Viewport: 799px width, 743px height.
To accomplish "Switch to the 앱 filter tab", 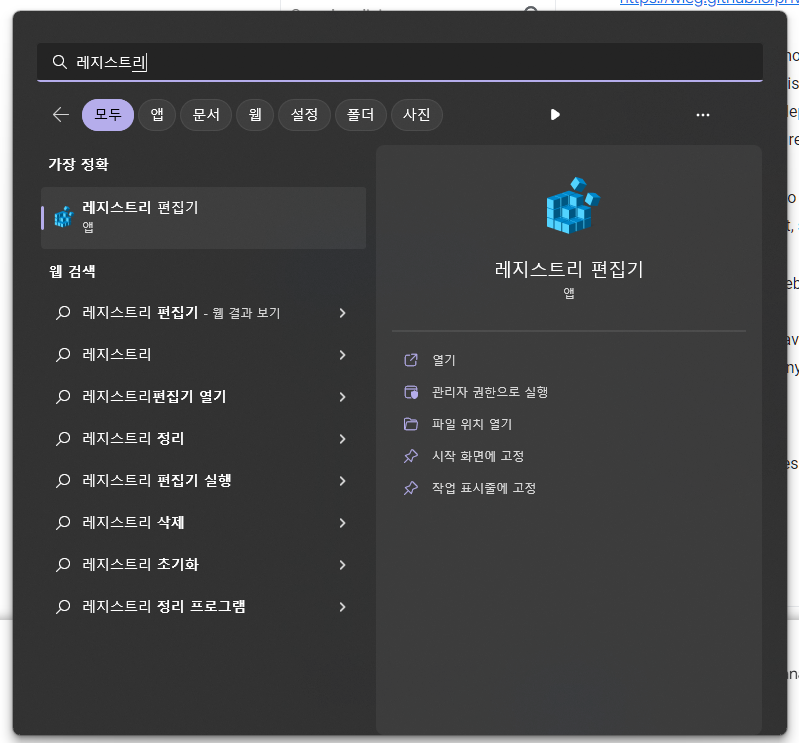I will (x=157, y=115).
